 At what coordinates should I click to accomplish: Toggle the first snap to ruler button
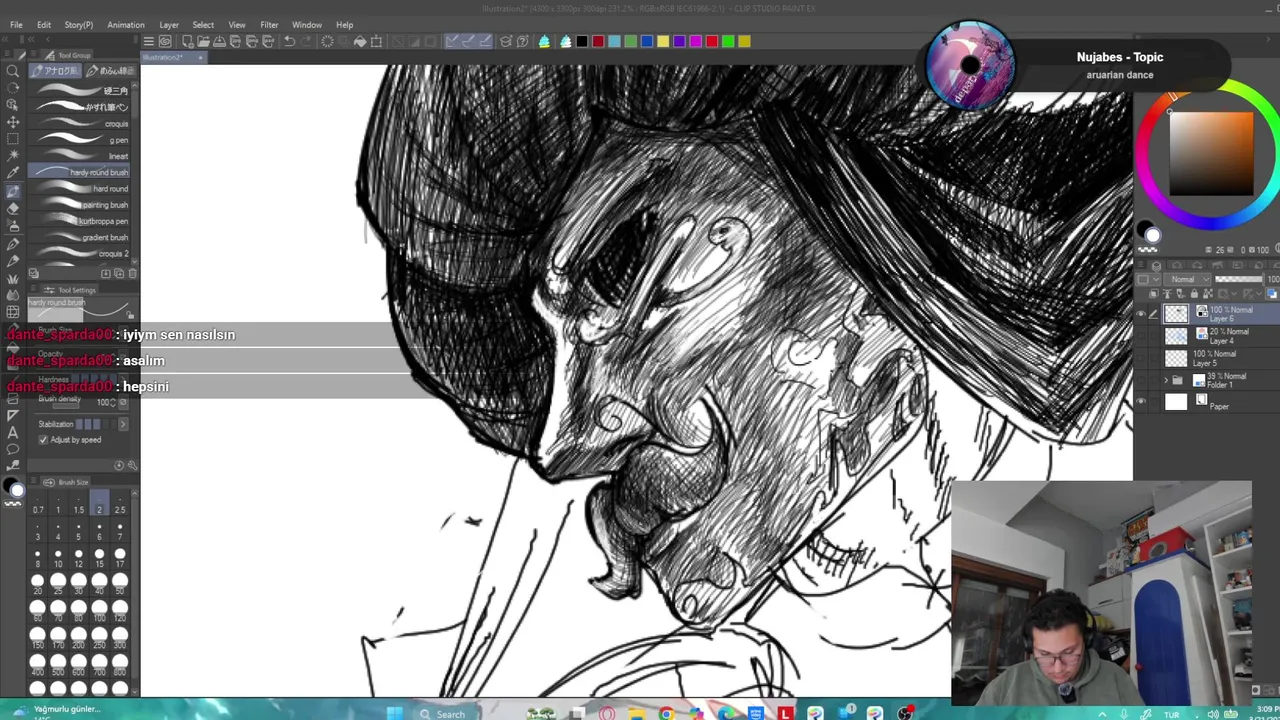(452, 41)
